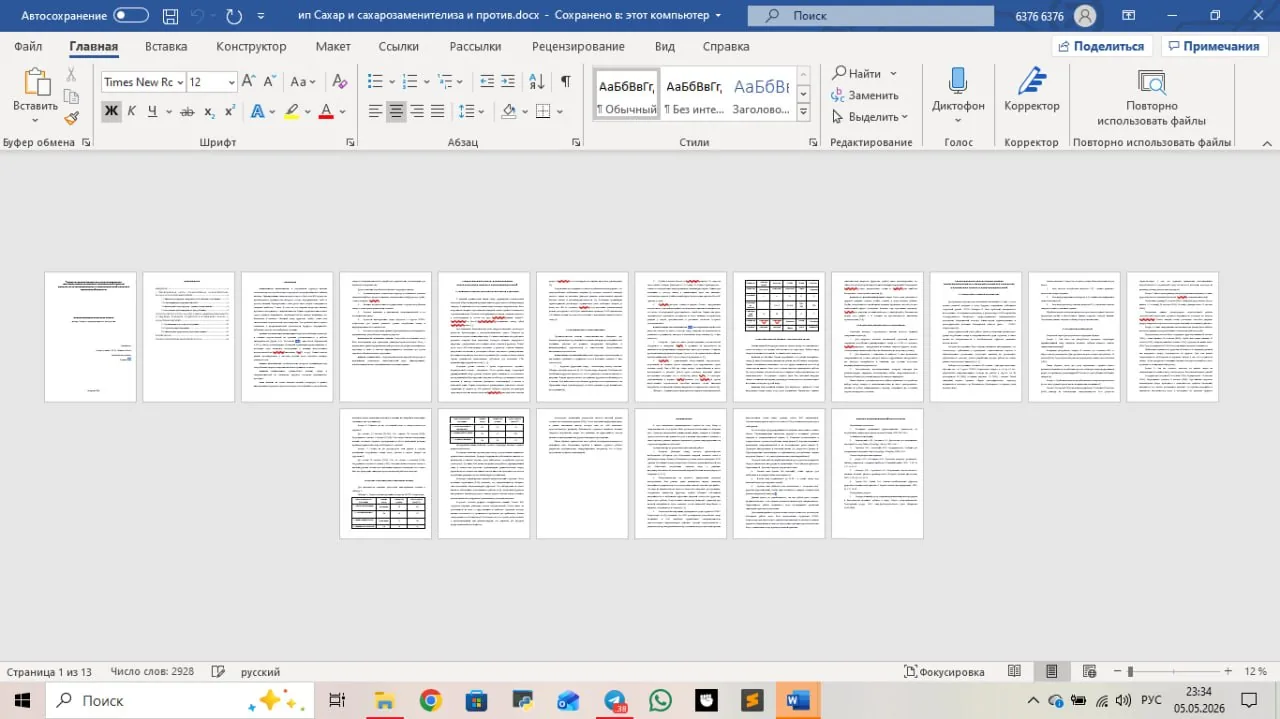Expand the styles gallery list
The width and height of the screenshot is (1280, 719).
(803, 114)
